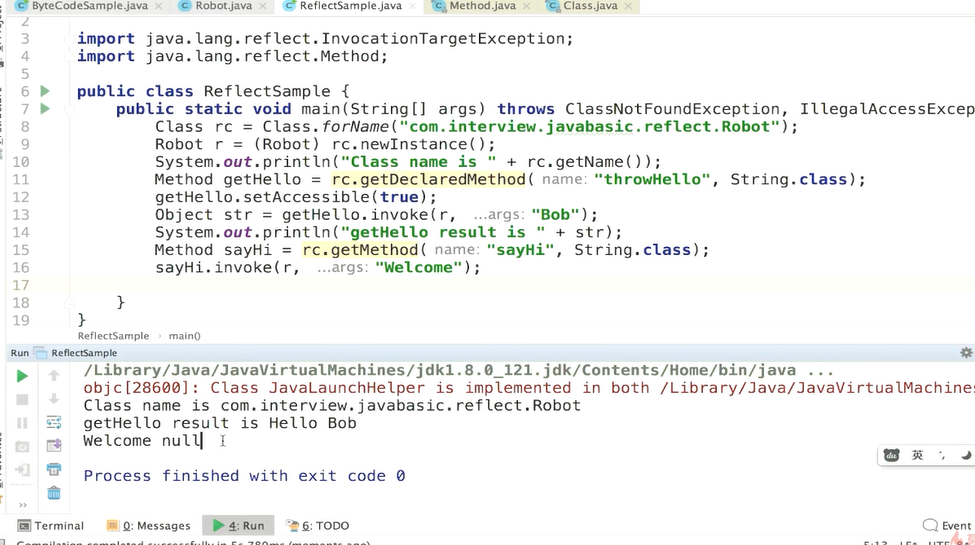This screenshot has width=975, height=545.
Task: Open the Terminal tool window
Action: [x=51, y=526]
